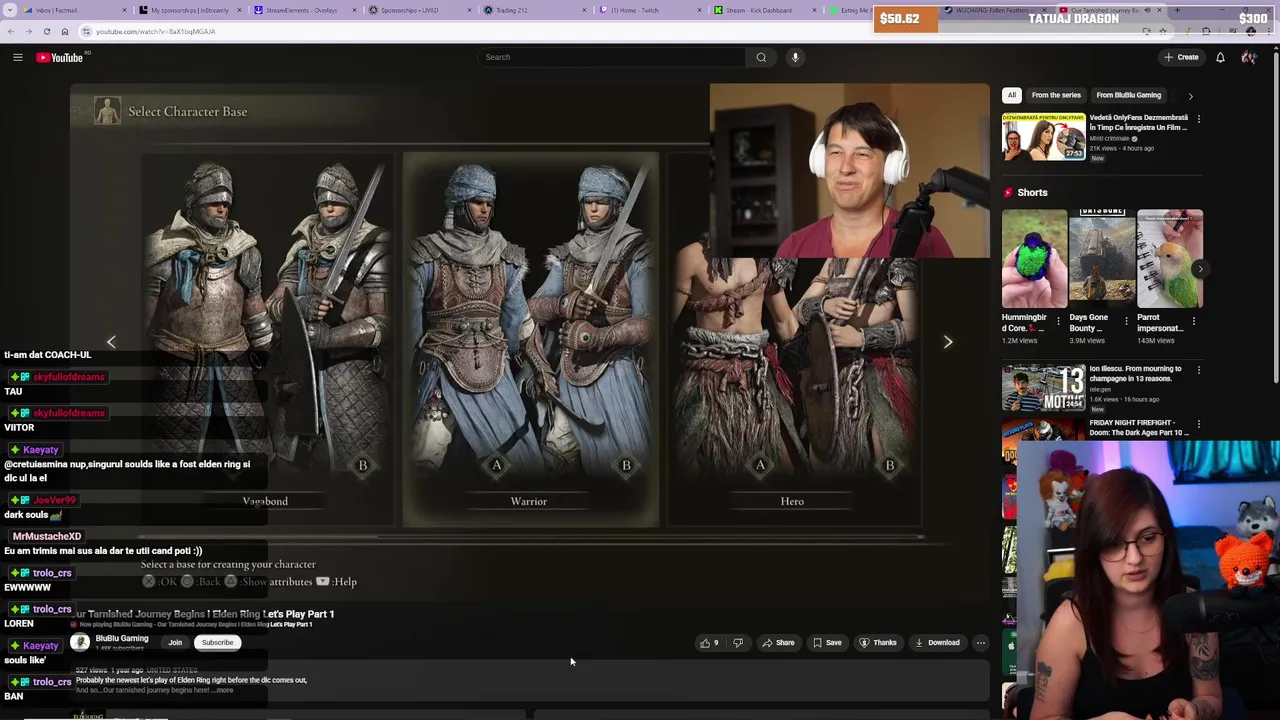The image size is (1280, 720).
Task: Open options for the Friday Night Firefight video
Action: pos(1198,424)
